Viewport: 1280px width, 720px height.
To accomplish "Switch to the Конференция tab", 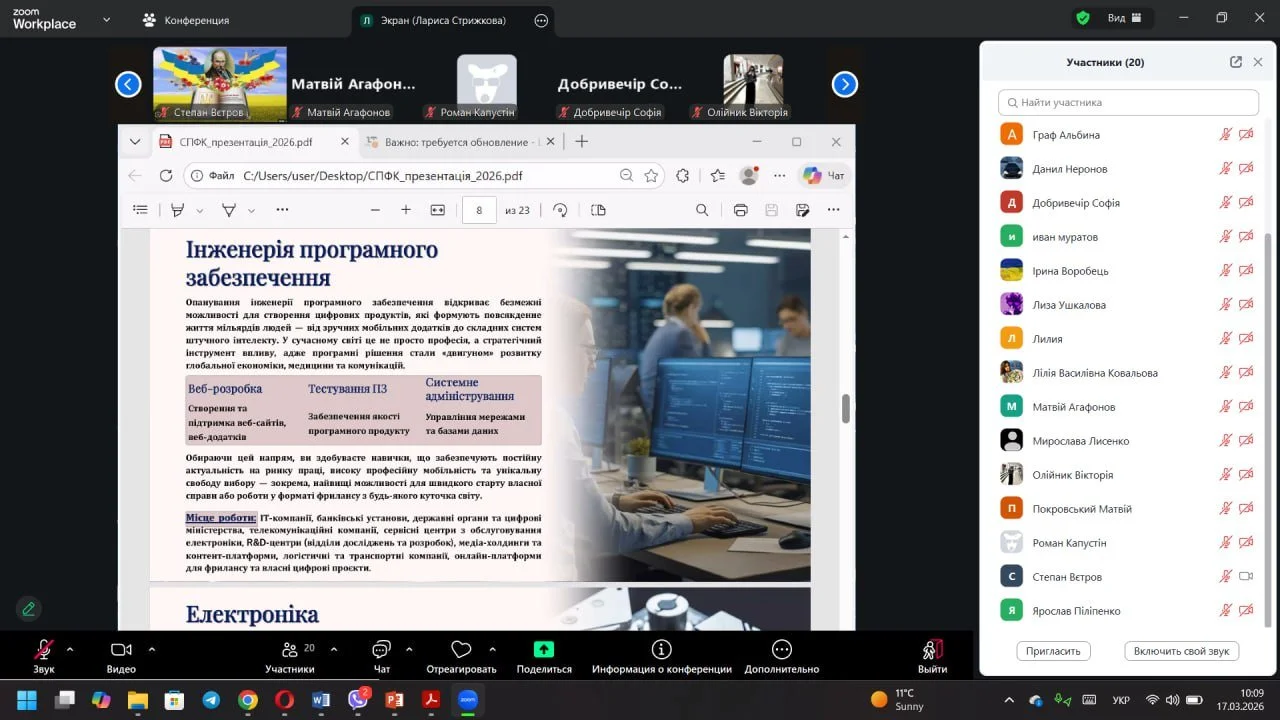I will click(186, 20).
